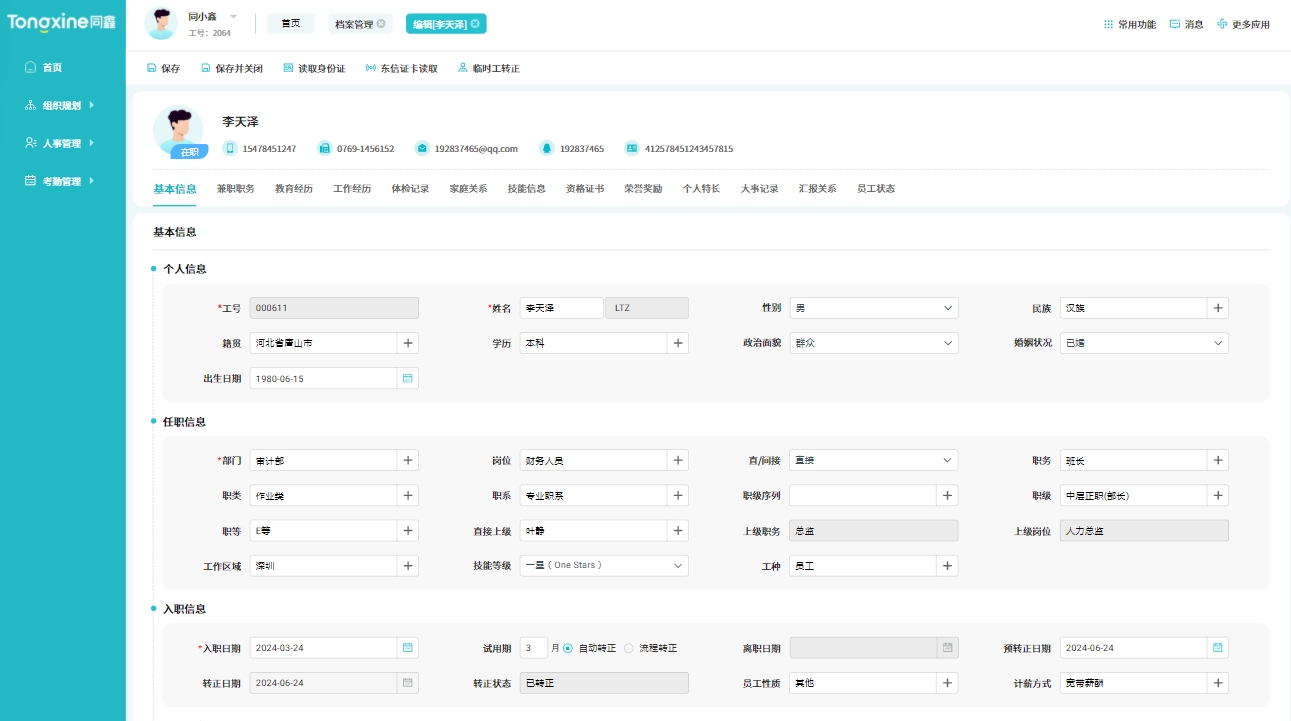The height and width of the screenshot is (721, 1291).
Task: Click the 试用期 months input field
Action: tap(534, 648)
